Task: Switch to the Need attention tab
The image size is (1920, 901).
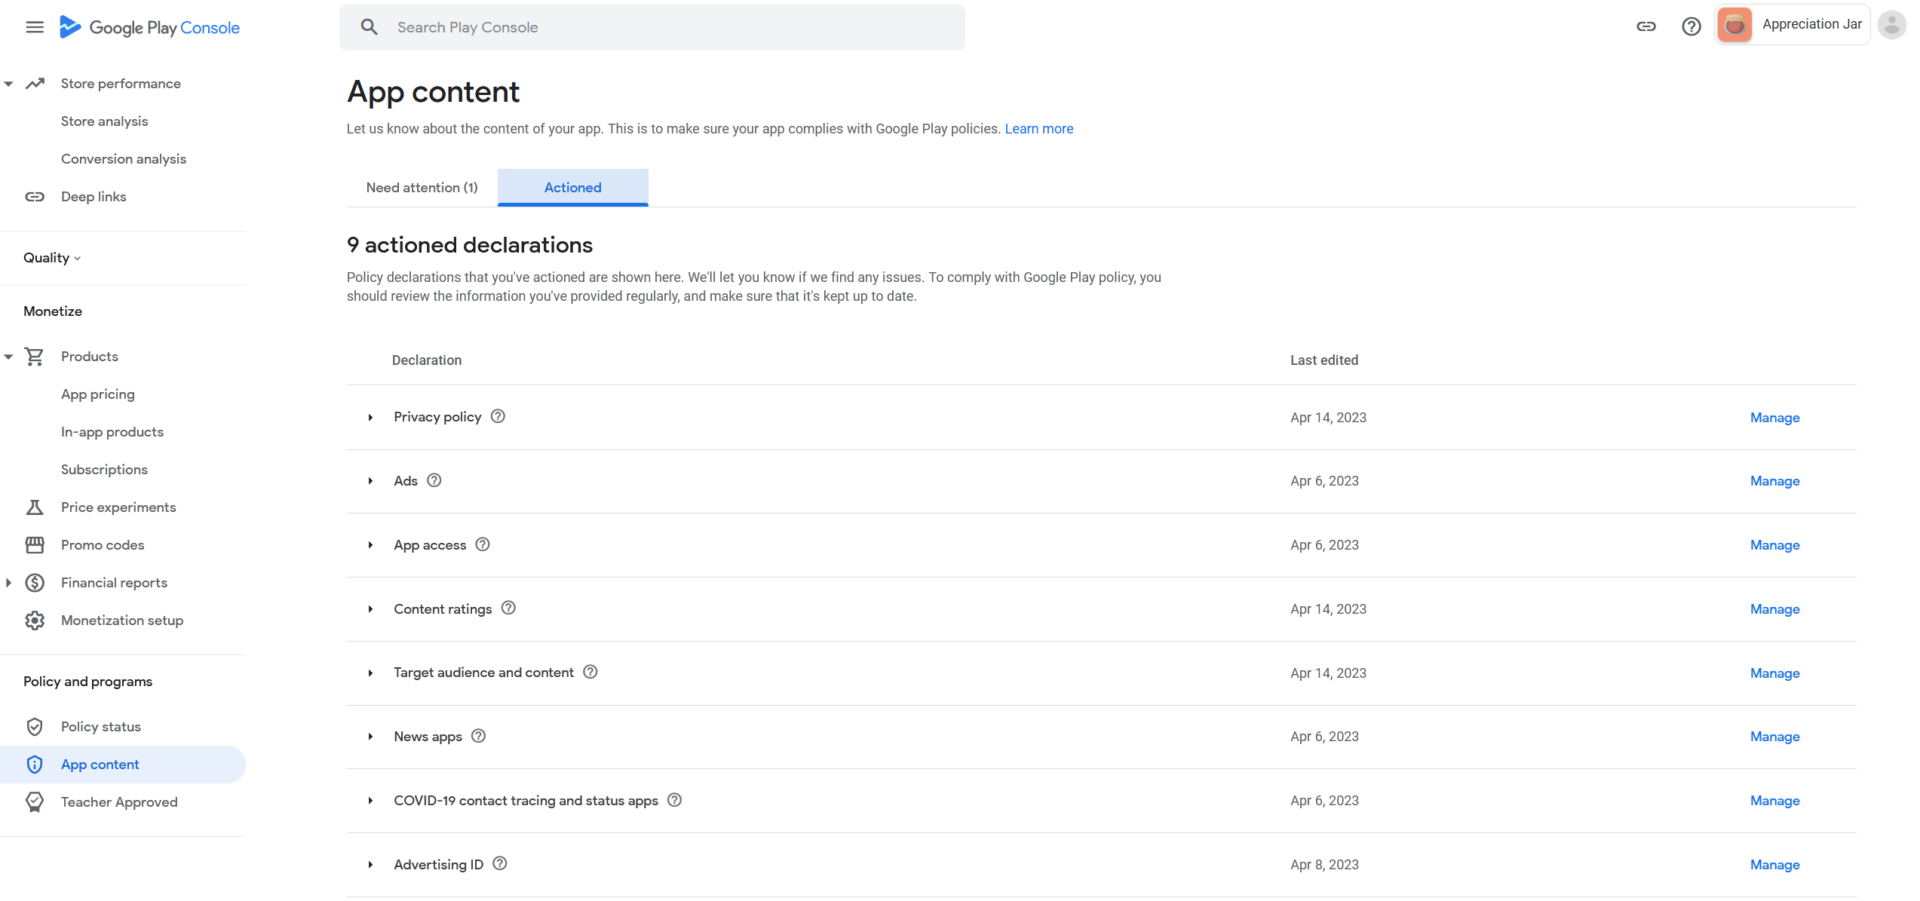Action: pyautogui.click(x=421, y=187)
